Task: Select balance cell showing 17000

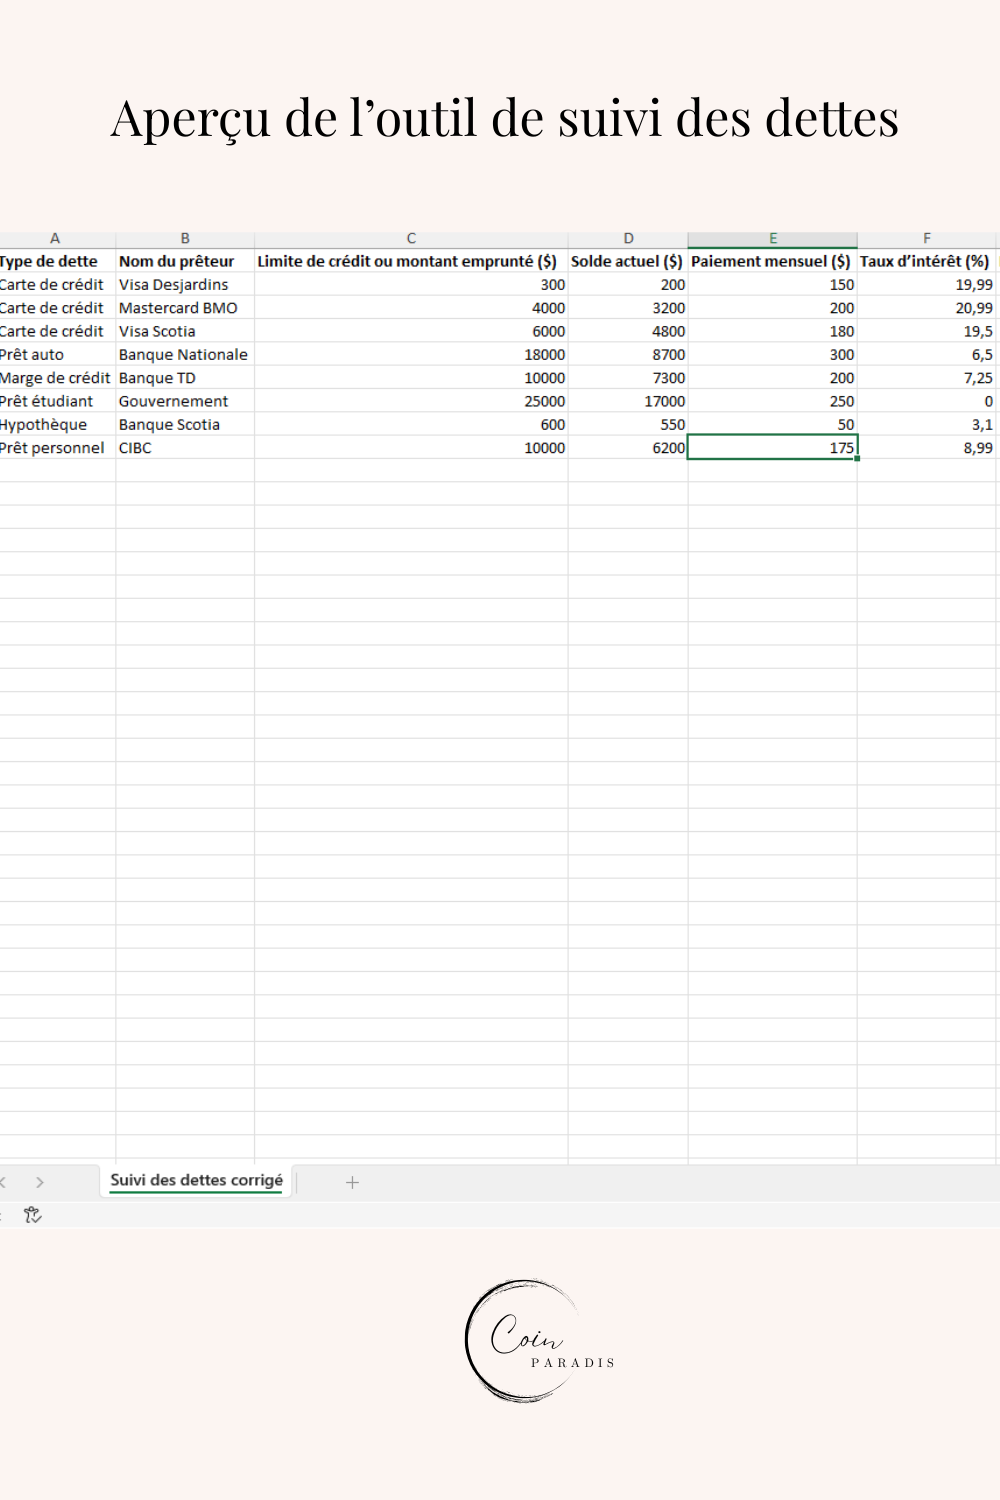Action: [628, 401]
